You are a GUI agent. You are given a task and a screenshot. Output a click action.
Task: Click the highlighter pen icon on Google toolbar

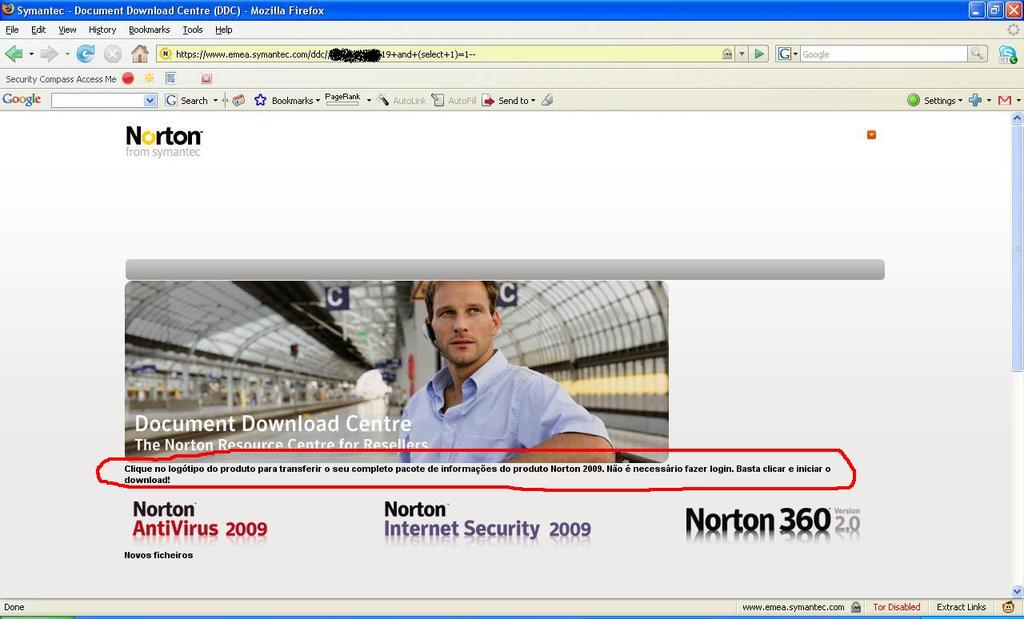click(548, 100)
